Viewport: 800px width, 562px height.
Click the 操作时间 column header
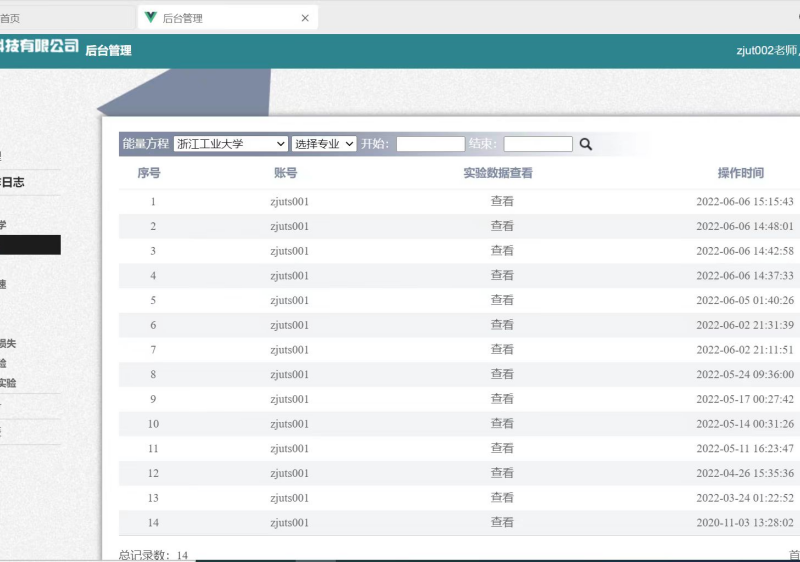coord(741,173)
